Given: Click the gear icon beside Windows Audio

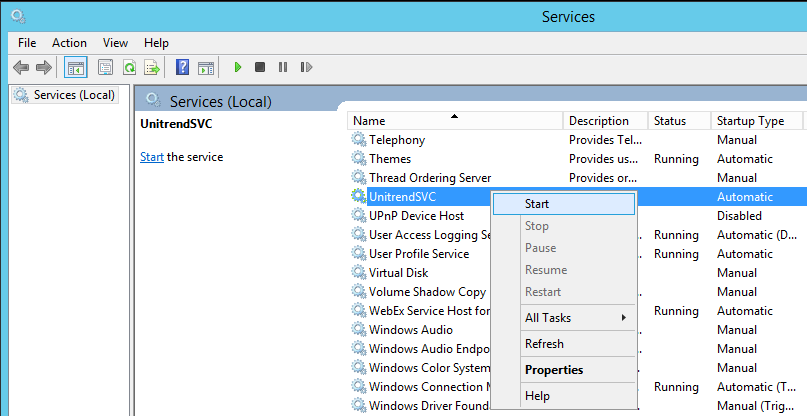Looking at the screenshot, I should [x=359, y=330].
